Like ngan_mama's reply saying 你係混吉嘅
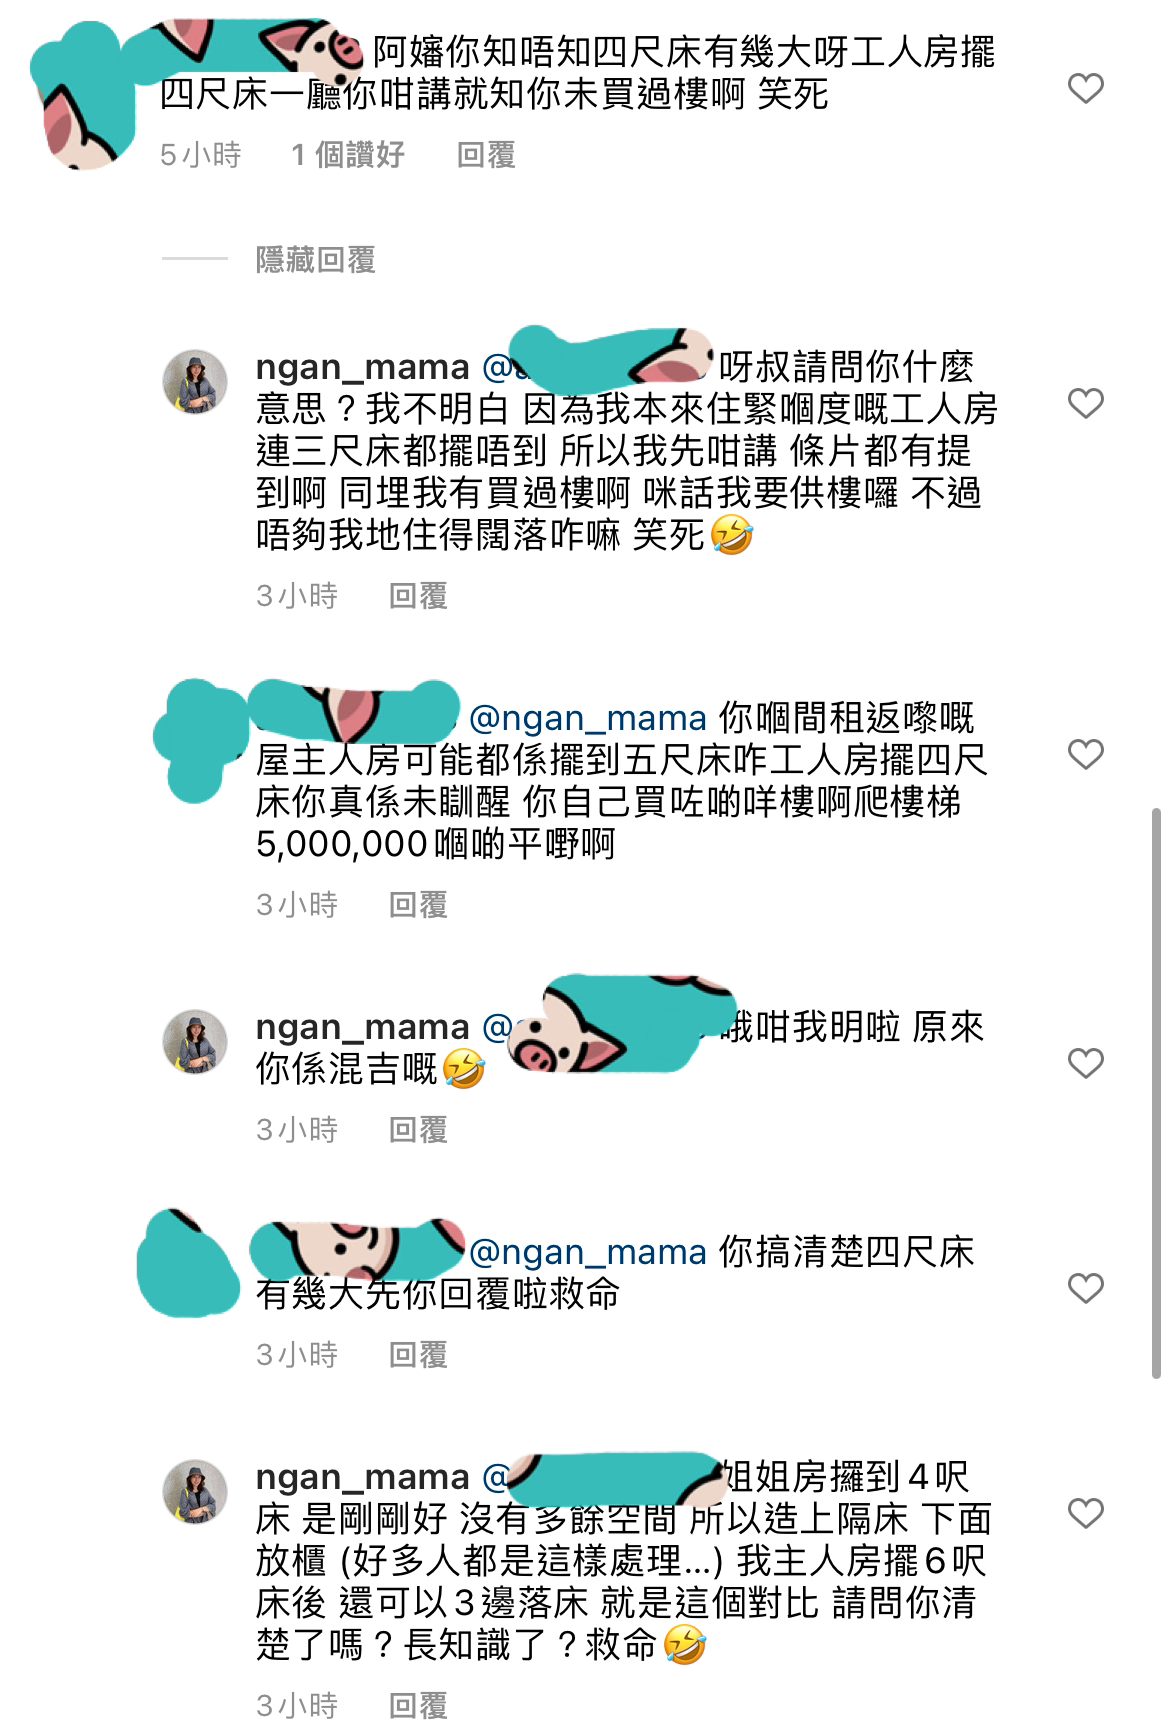The width and height of the screenshot is (1170, 1729). [1085, 1063]
